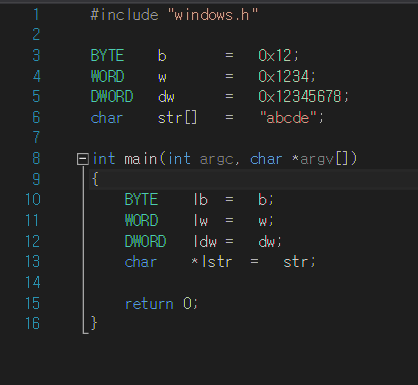Click line number 3 in the gutter
The height and width of the screenshot is (385, 418).
(x=36, y=55)
